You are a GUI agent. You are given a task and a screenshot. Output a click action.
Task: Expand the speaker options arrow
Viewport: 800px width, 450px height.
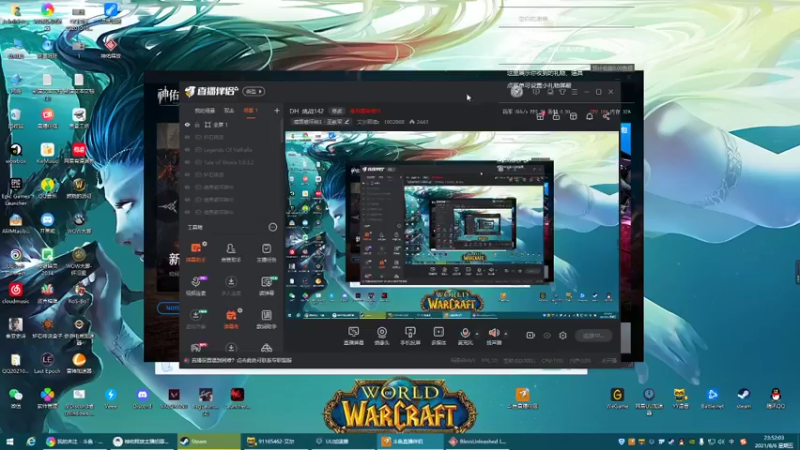click(x=506, y=334)
